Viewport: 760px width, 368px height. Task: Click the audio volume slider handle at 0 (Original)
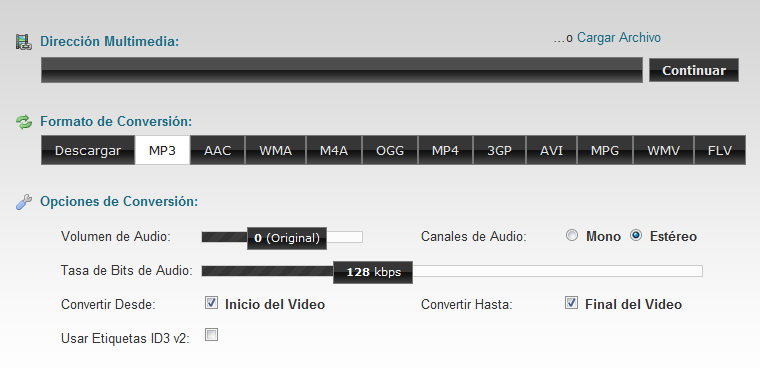tap(287, 238)
